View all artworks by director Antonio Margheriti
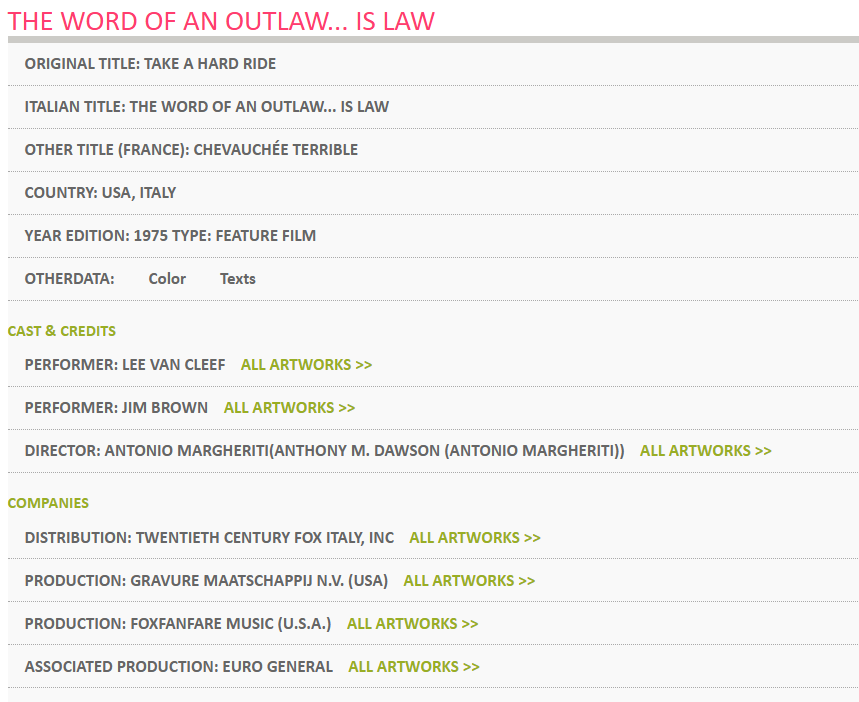This screenshot has height=702, width=859. tap(705, 451)
